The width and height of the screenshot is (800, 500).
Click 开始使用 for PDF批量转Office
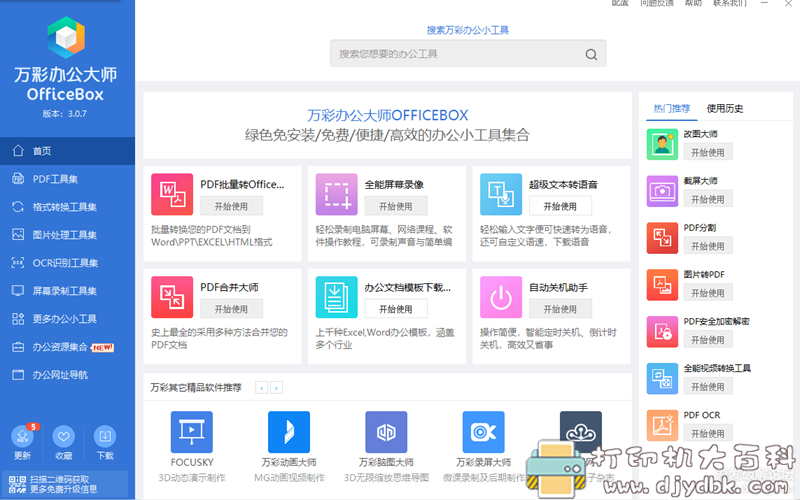(x=231, y=206)
